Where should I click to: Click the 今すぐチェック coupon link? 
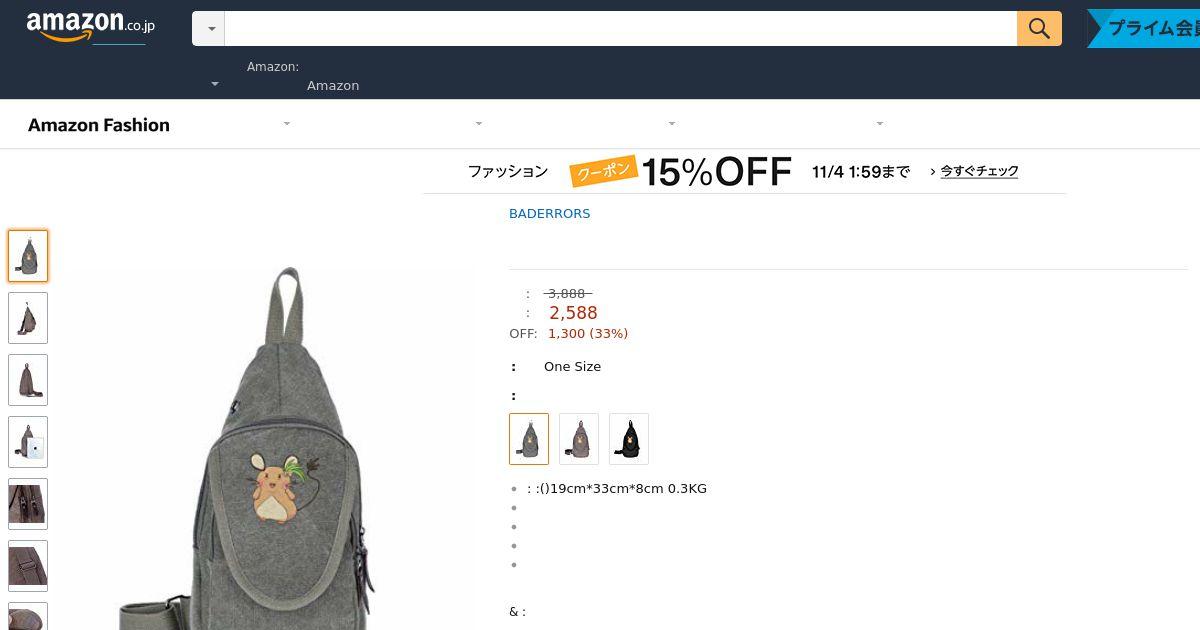(974, 171)
